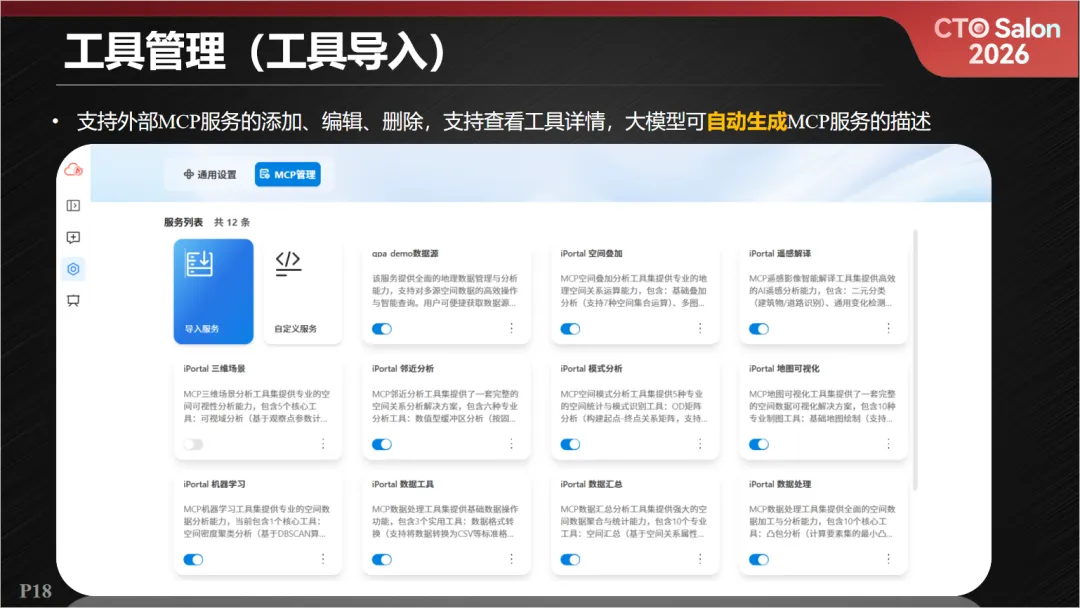Toggle the gpa demo数据源 service switch
Viewport: 1080px width, 608px height.
click(x=382, y=328)
